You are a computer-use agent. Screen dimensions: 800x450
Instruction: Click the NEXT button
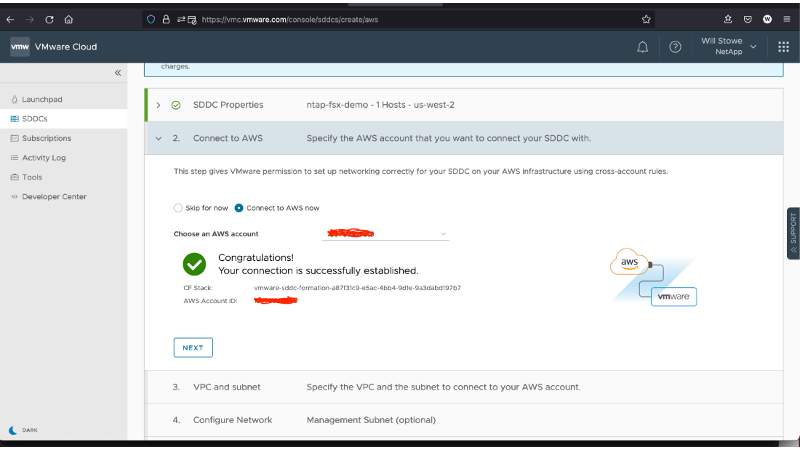point(193,348)
